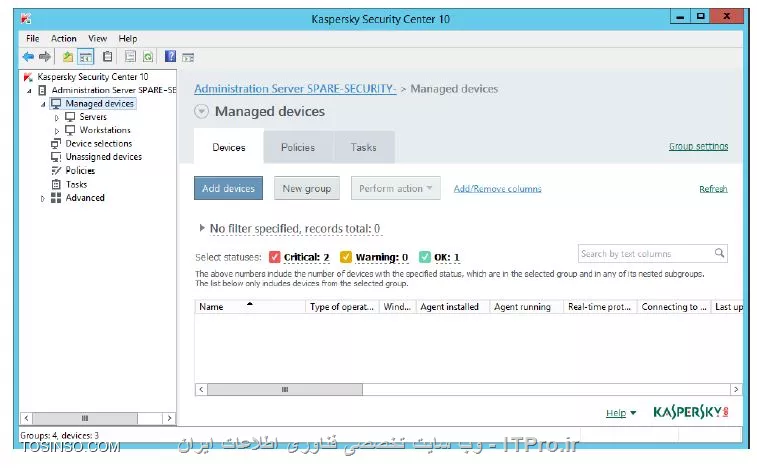Click the Kaspersky logo in the title bar
The height and width of the screenshot is (468, 757).
coord(26,19)
